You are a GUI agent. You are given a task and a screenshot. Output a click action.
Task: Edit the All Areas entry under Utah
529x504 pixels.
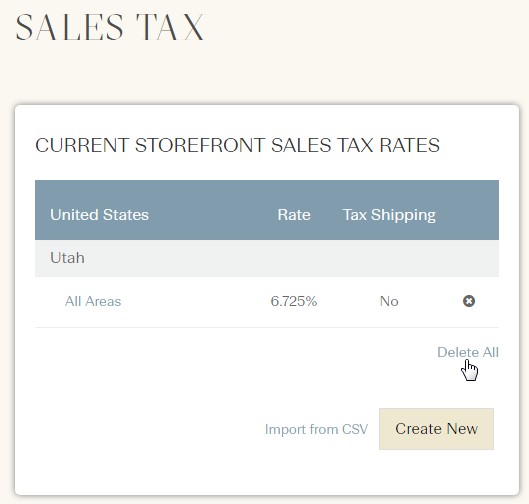coord(93,301)
